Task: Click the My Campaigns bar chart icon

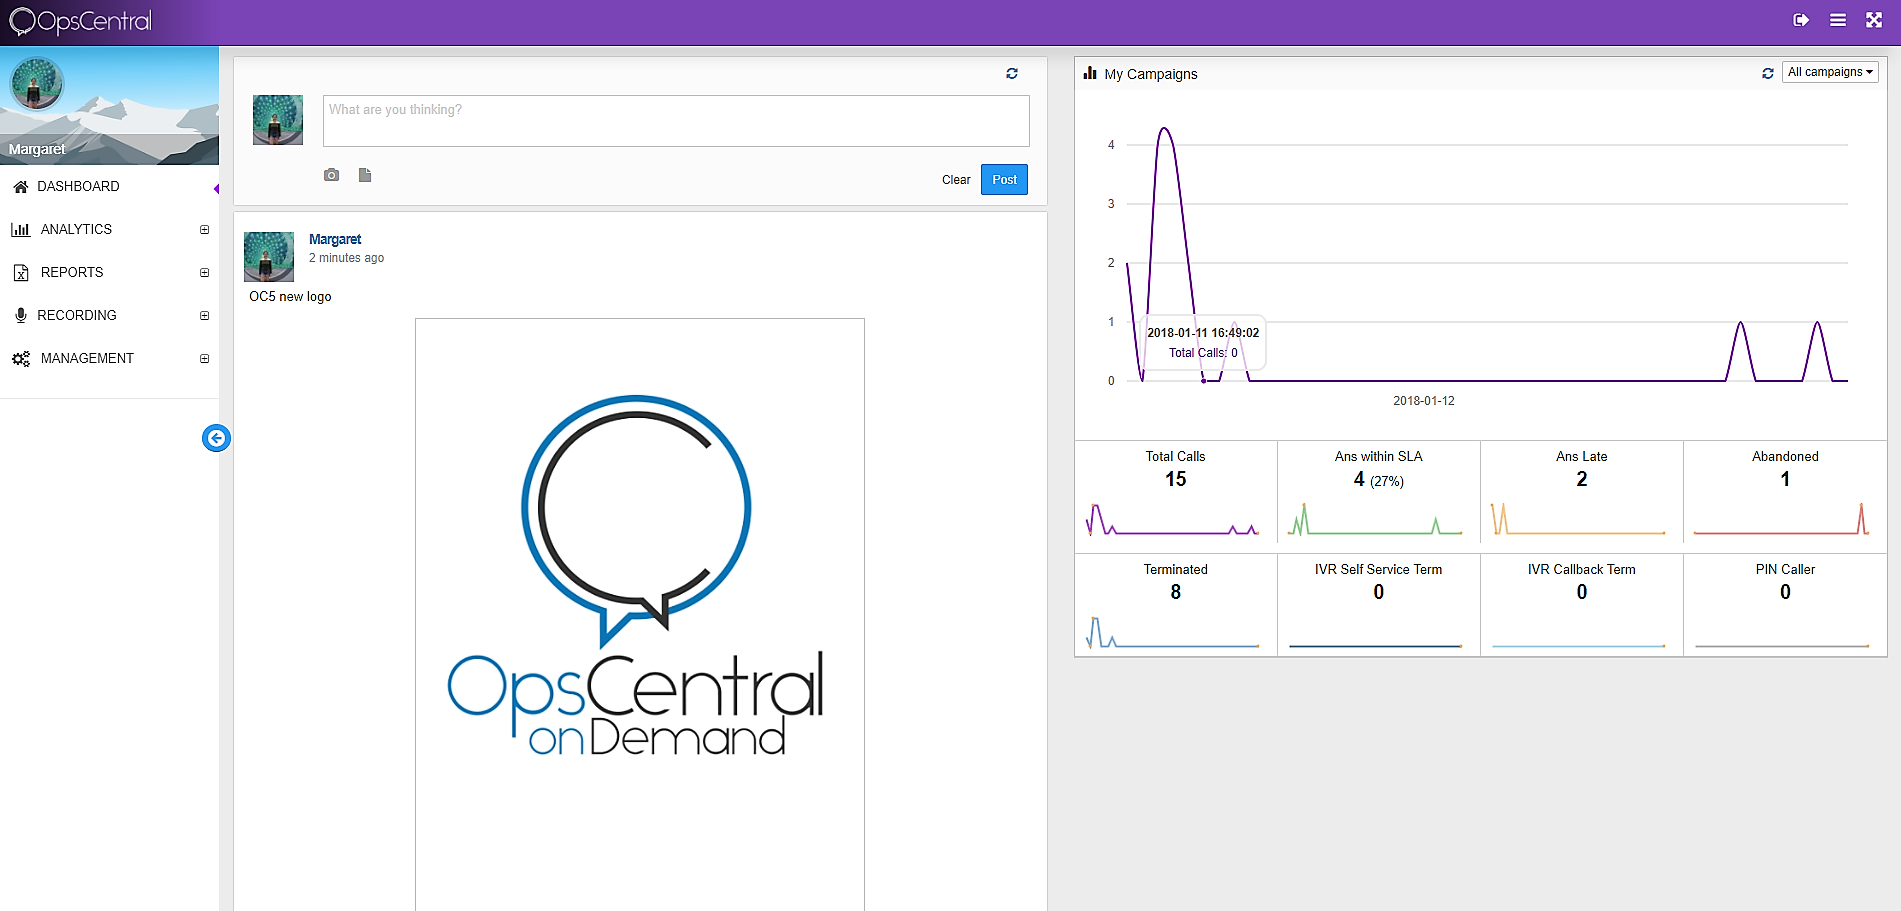Action: (1090, 73)
